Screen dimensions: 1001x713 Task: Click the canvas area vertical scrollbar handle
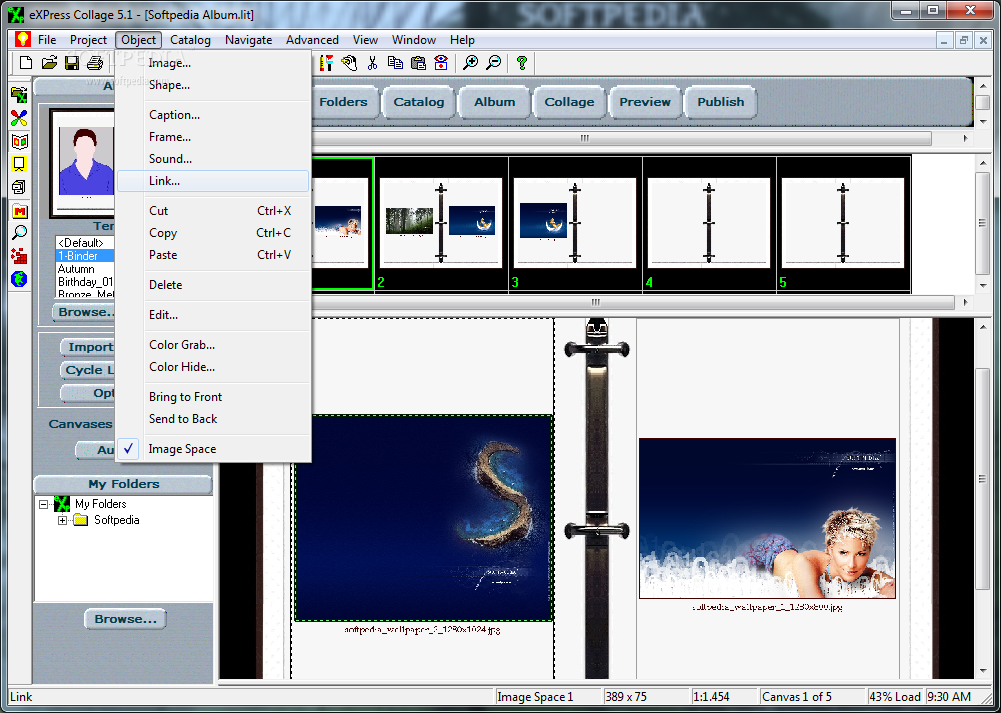click(983, 479)
